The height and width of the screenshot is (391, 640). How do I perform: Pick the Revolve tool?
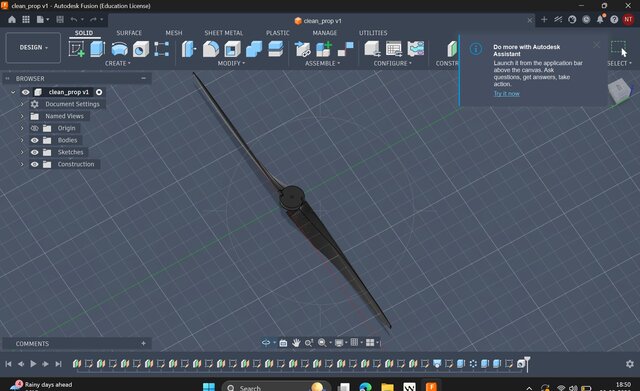(x=119, y=49)
